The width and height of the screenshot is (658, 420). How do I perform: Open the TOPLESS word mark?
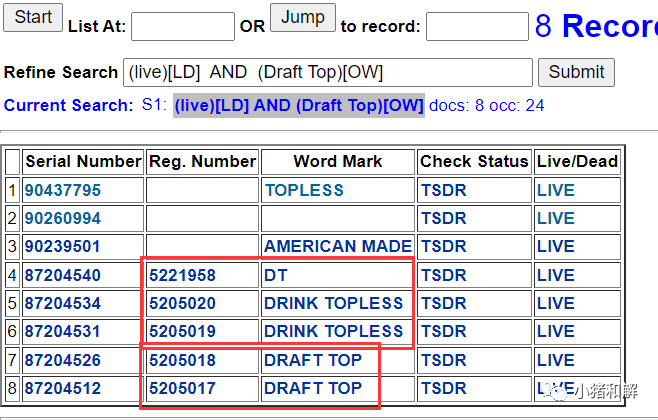[304, 190]
